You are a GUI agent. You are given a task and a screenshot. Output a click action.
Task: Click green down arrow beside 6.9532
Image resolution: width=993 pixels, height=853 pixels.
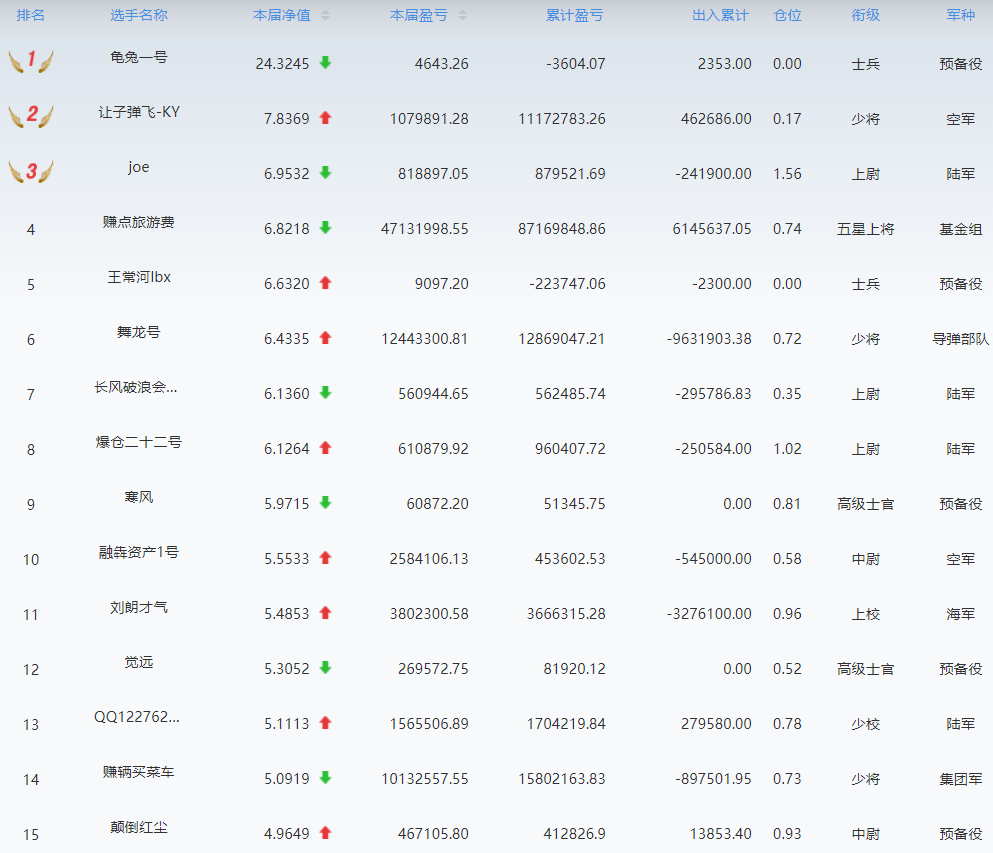click(326, 172)
